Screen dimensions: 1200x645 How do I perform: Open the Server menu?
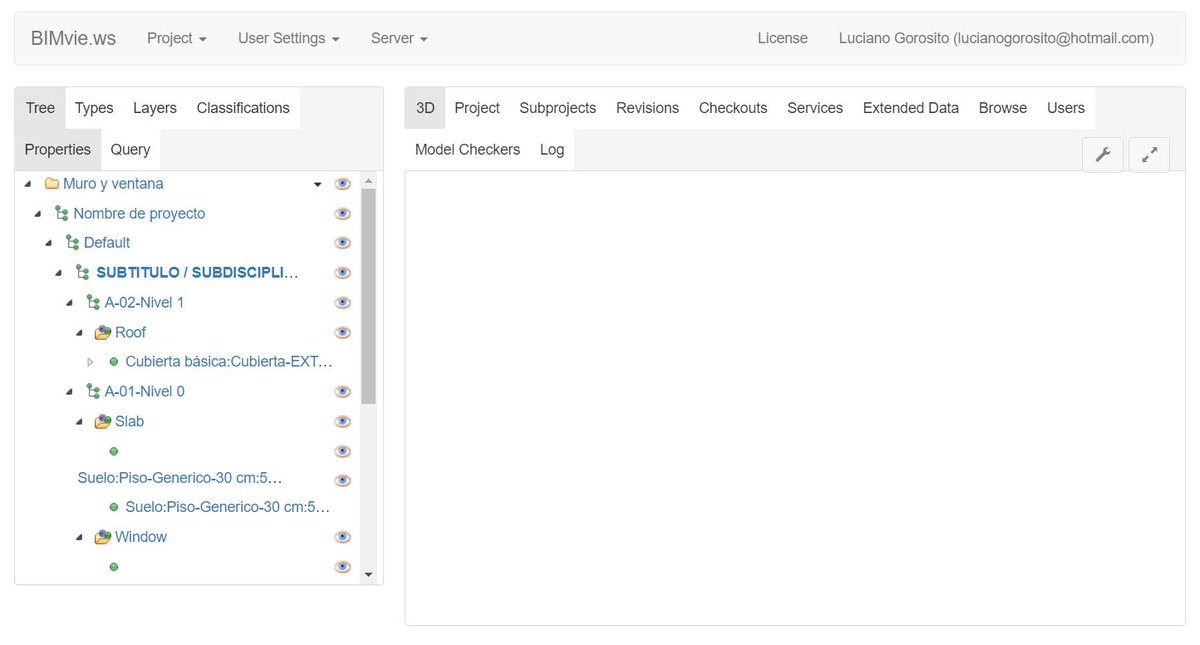(x=399, y=38)
